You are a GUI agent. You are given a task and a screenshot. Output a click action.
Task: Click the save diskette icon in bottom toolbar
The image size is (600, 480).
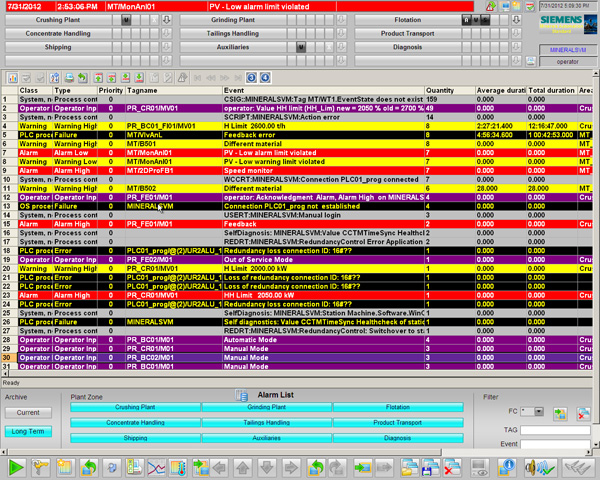pos(427,467)
